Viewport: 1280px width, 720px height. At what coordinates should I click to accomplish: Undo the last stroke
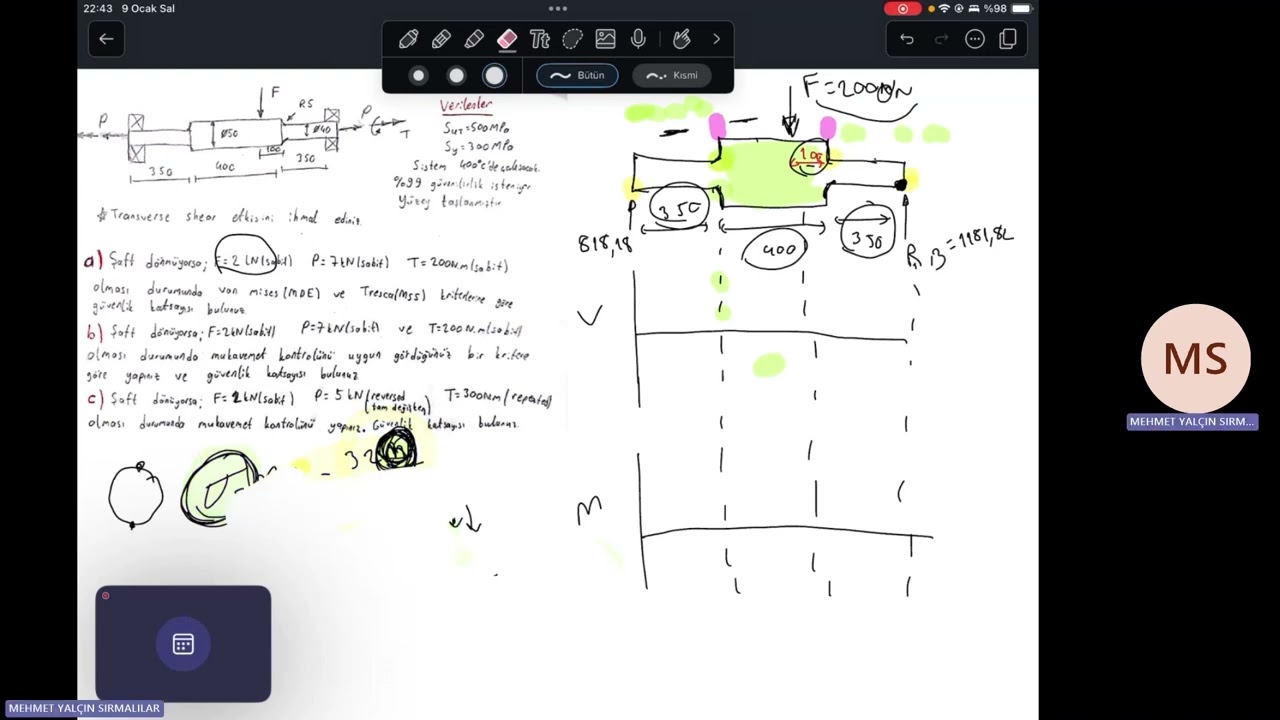(907, 39)
